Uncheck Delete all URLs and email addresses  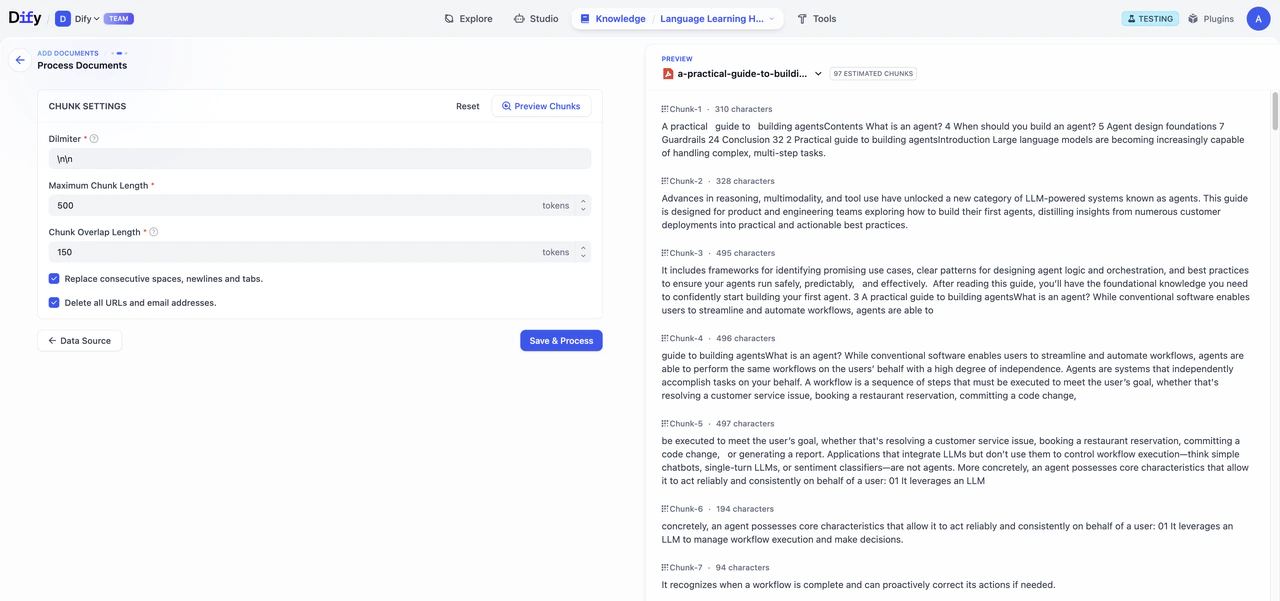pos(54,302)
